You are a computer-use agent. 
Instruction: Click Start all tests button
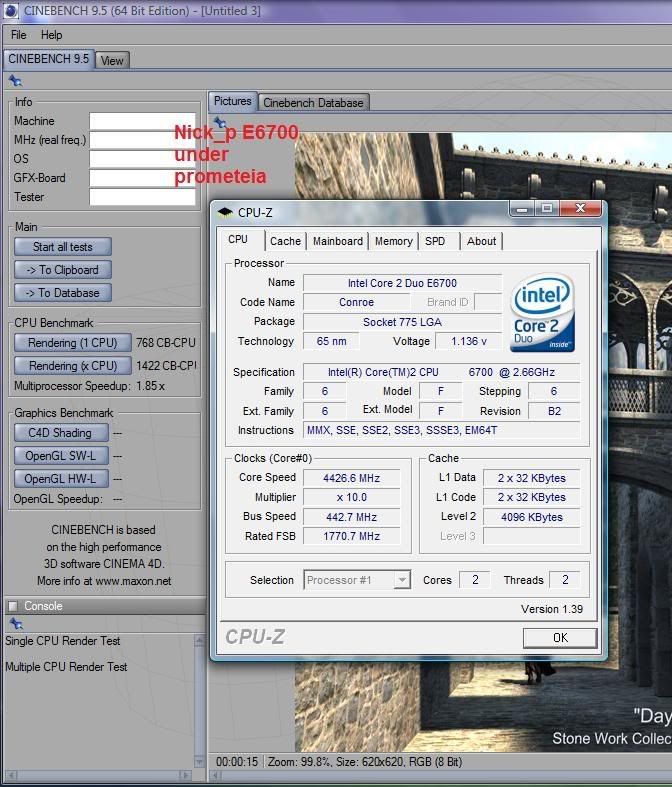click(x=63, y=247)
